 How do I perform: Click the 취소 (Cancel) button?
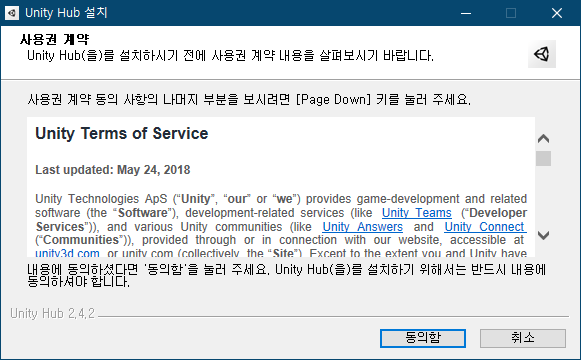[x=523, y=338]
